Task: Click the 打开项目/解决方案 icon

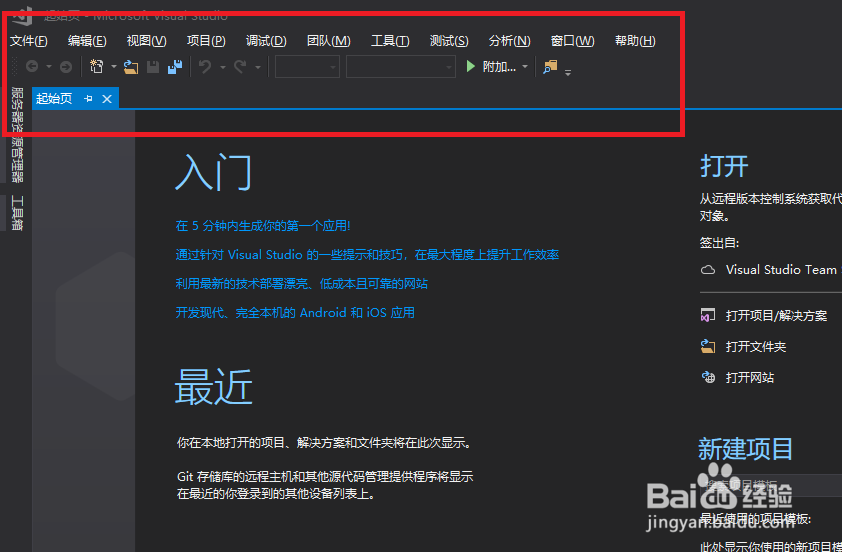Action: 708,315
